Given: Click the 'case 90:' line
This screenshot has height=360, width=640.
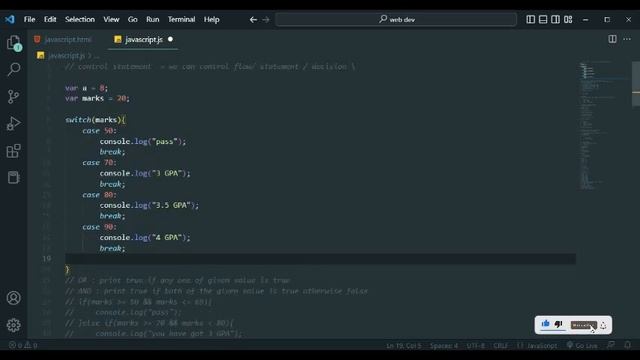Looking at the screenshot, I should (x=99, y=227).
